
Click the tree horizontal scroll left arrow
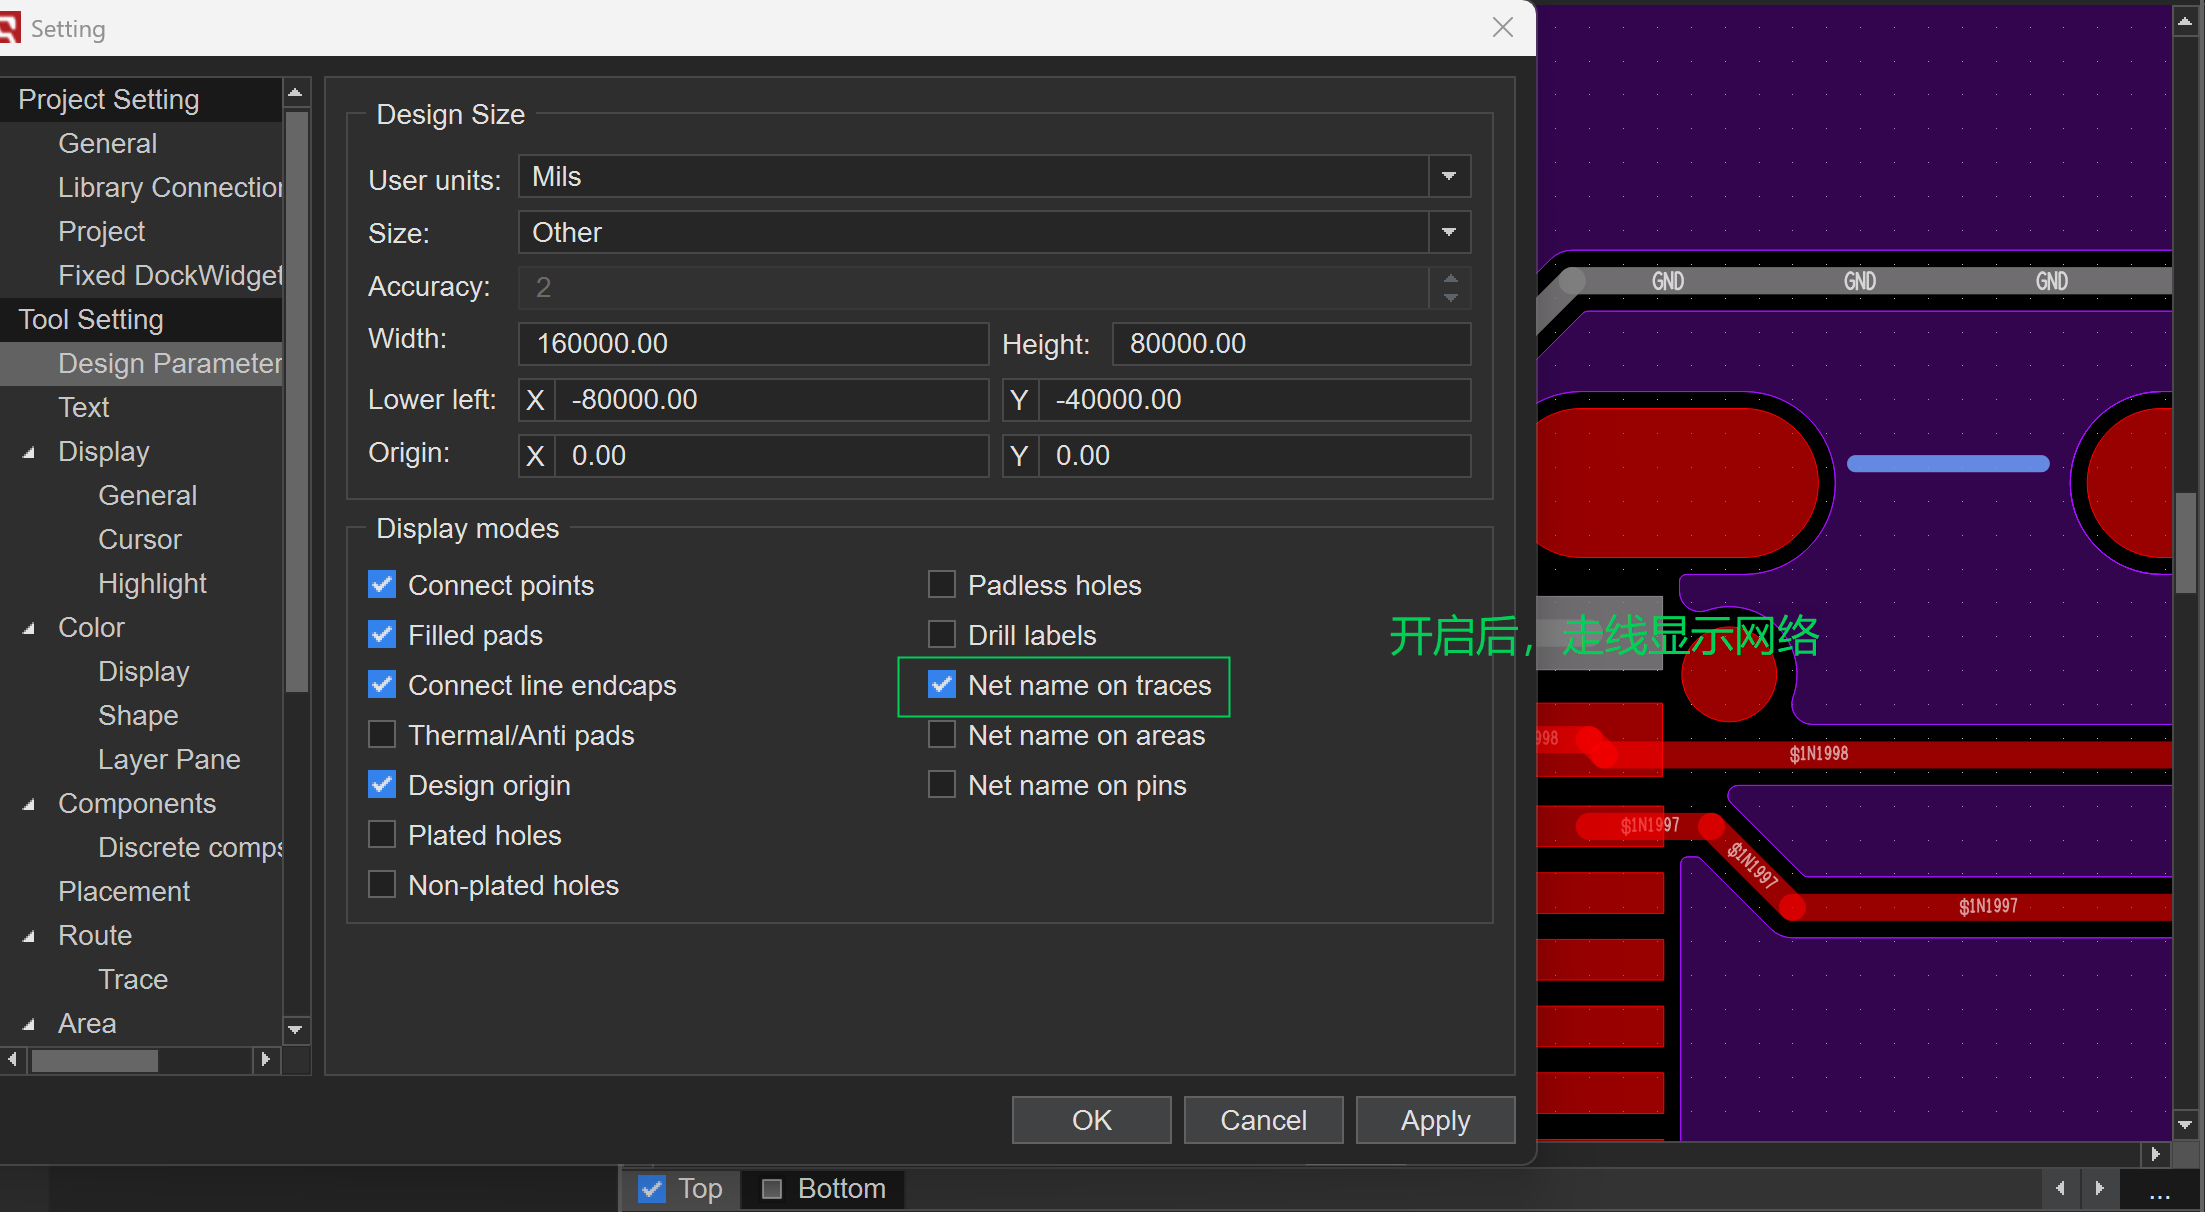click(12, 1059)
